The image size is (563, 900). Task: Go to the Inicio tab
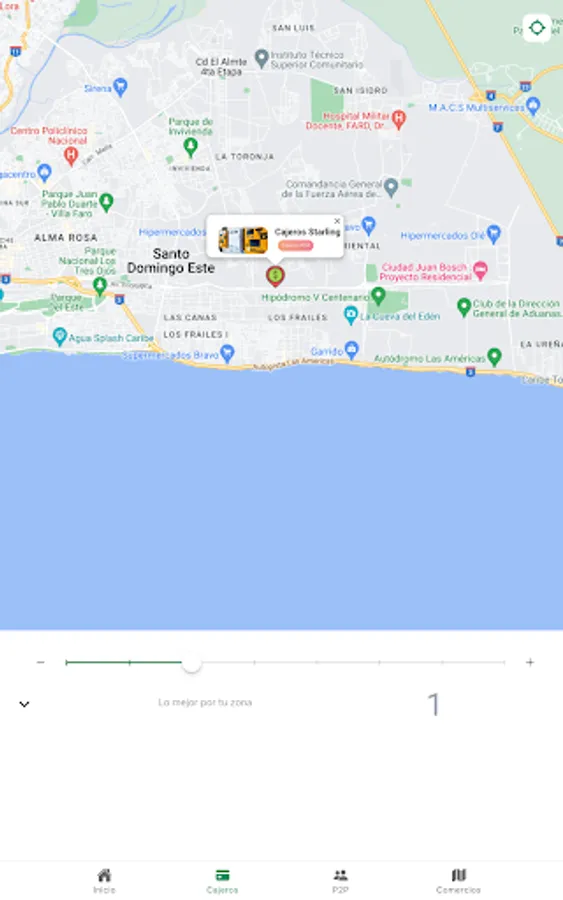point(104,881)
